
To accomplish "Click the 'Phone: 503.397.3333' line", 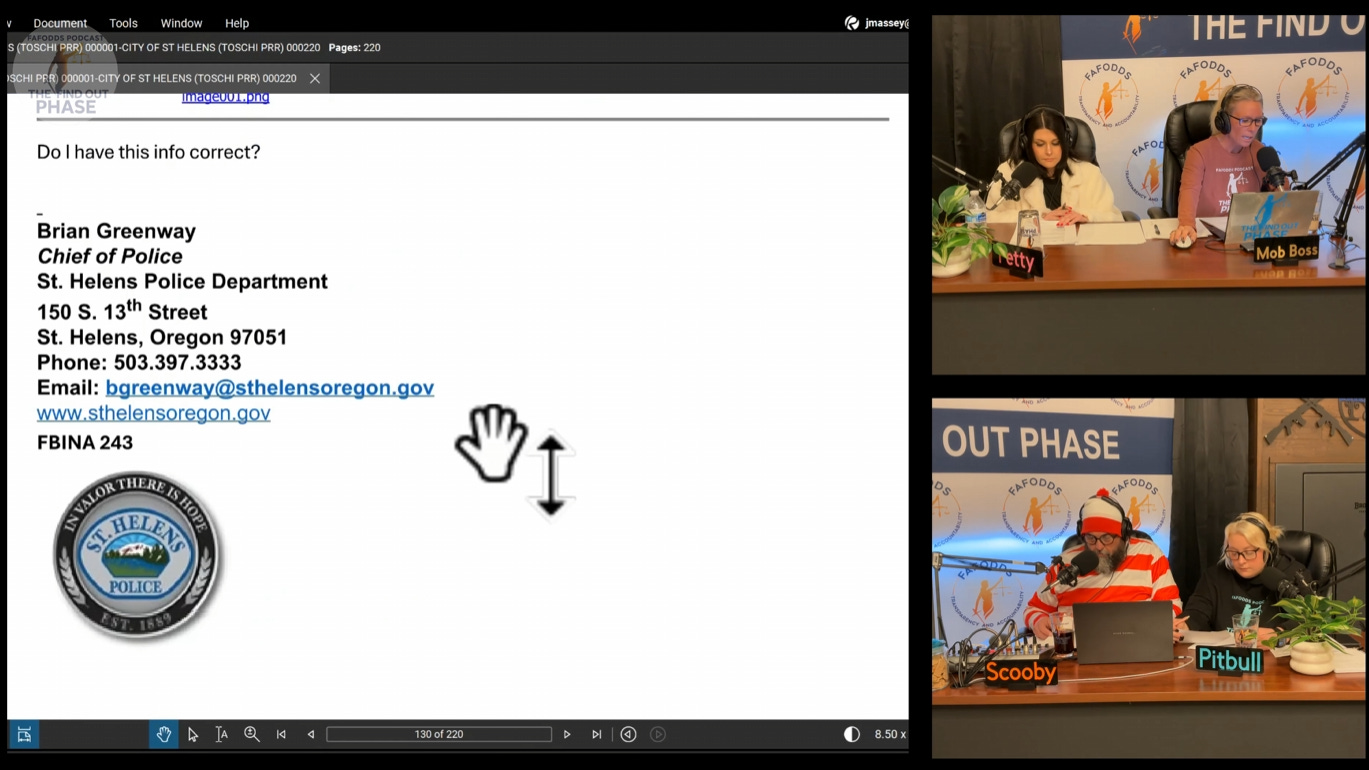I will (x=139, y=362).
